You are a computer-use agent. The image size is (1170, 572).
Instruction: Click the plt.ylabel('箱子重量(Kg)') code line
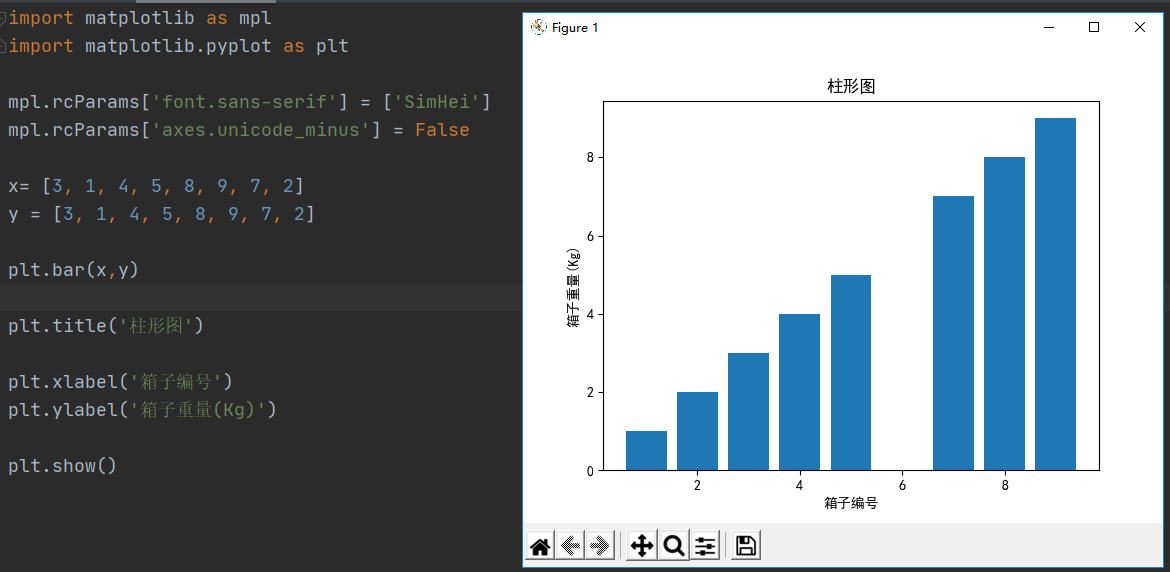(143, 410)
